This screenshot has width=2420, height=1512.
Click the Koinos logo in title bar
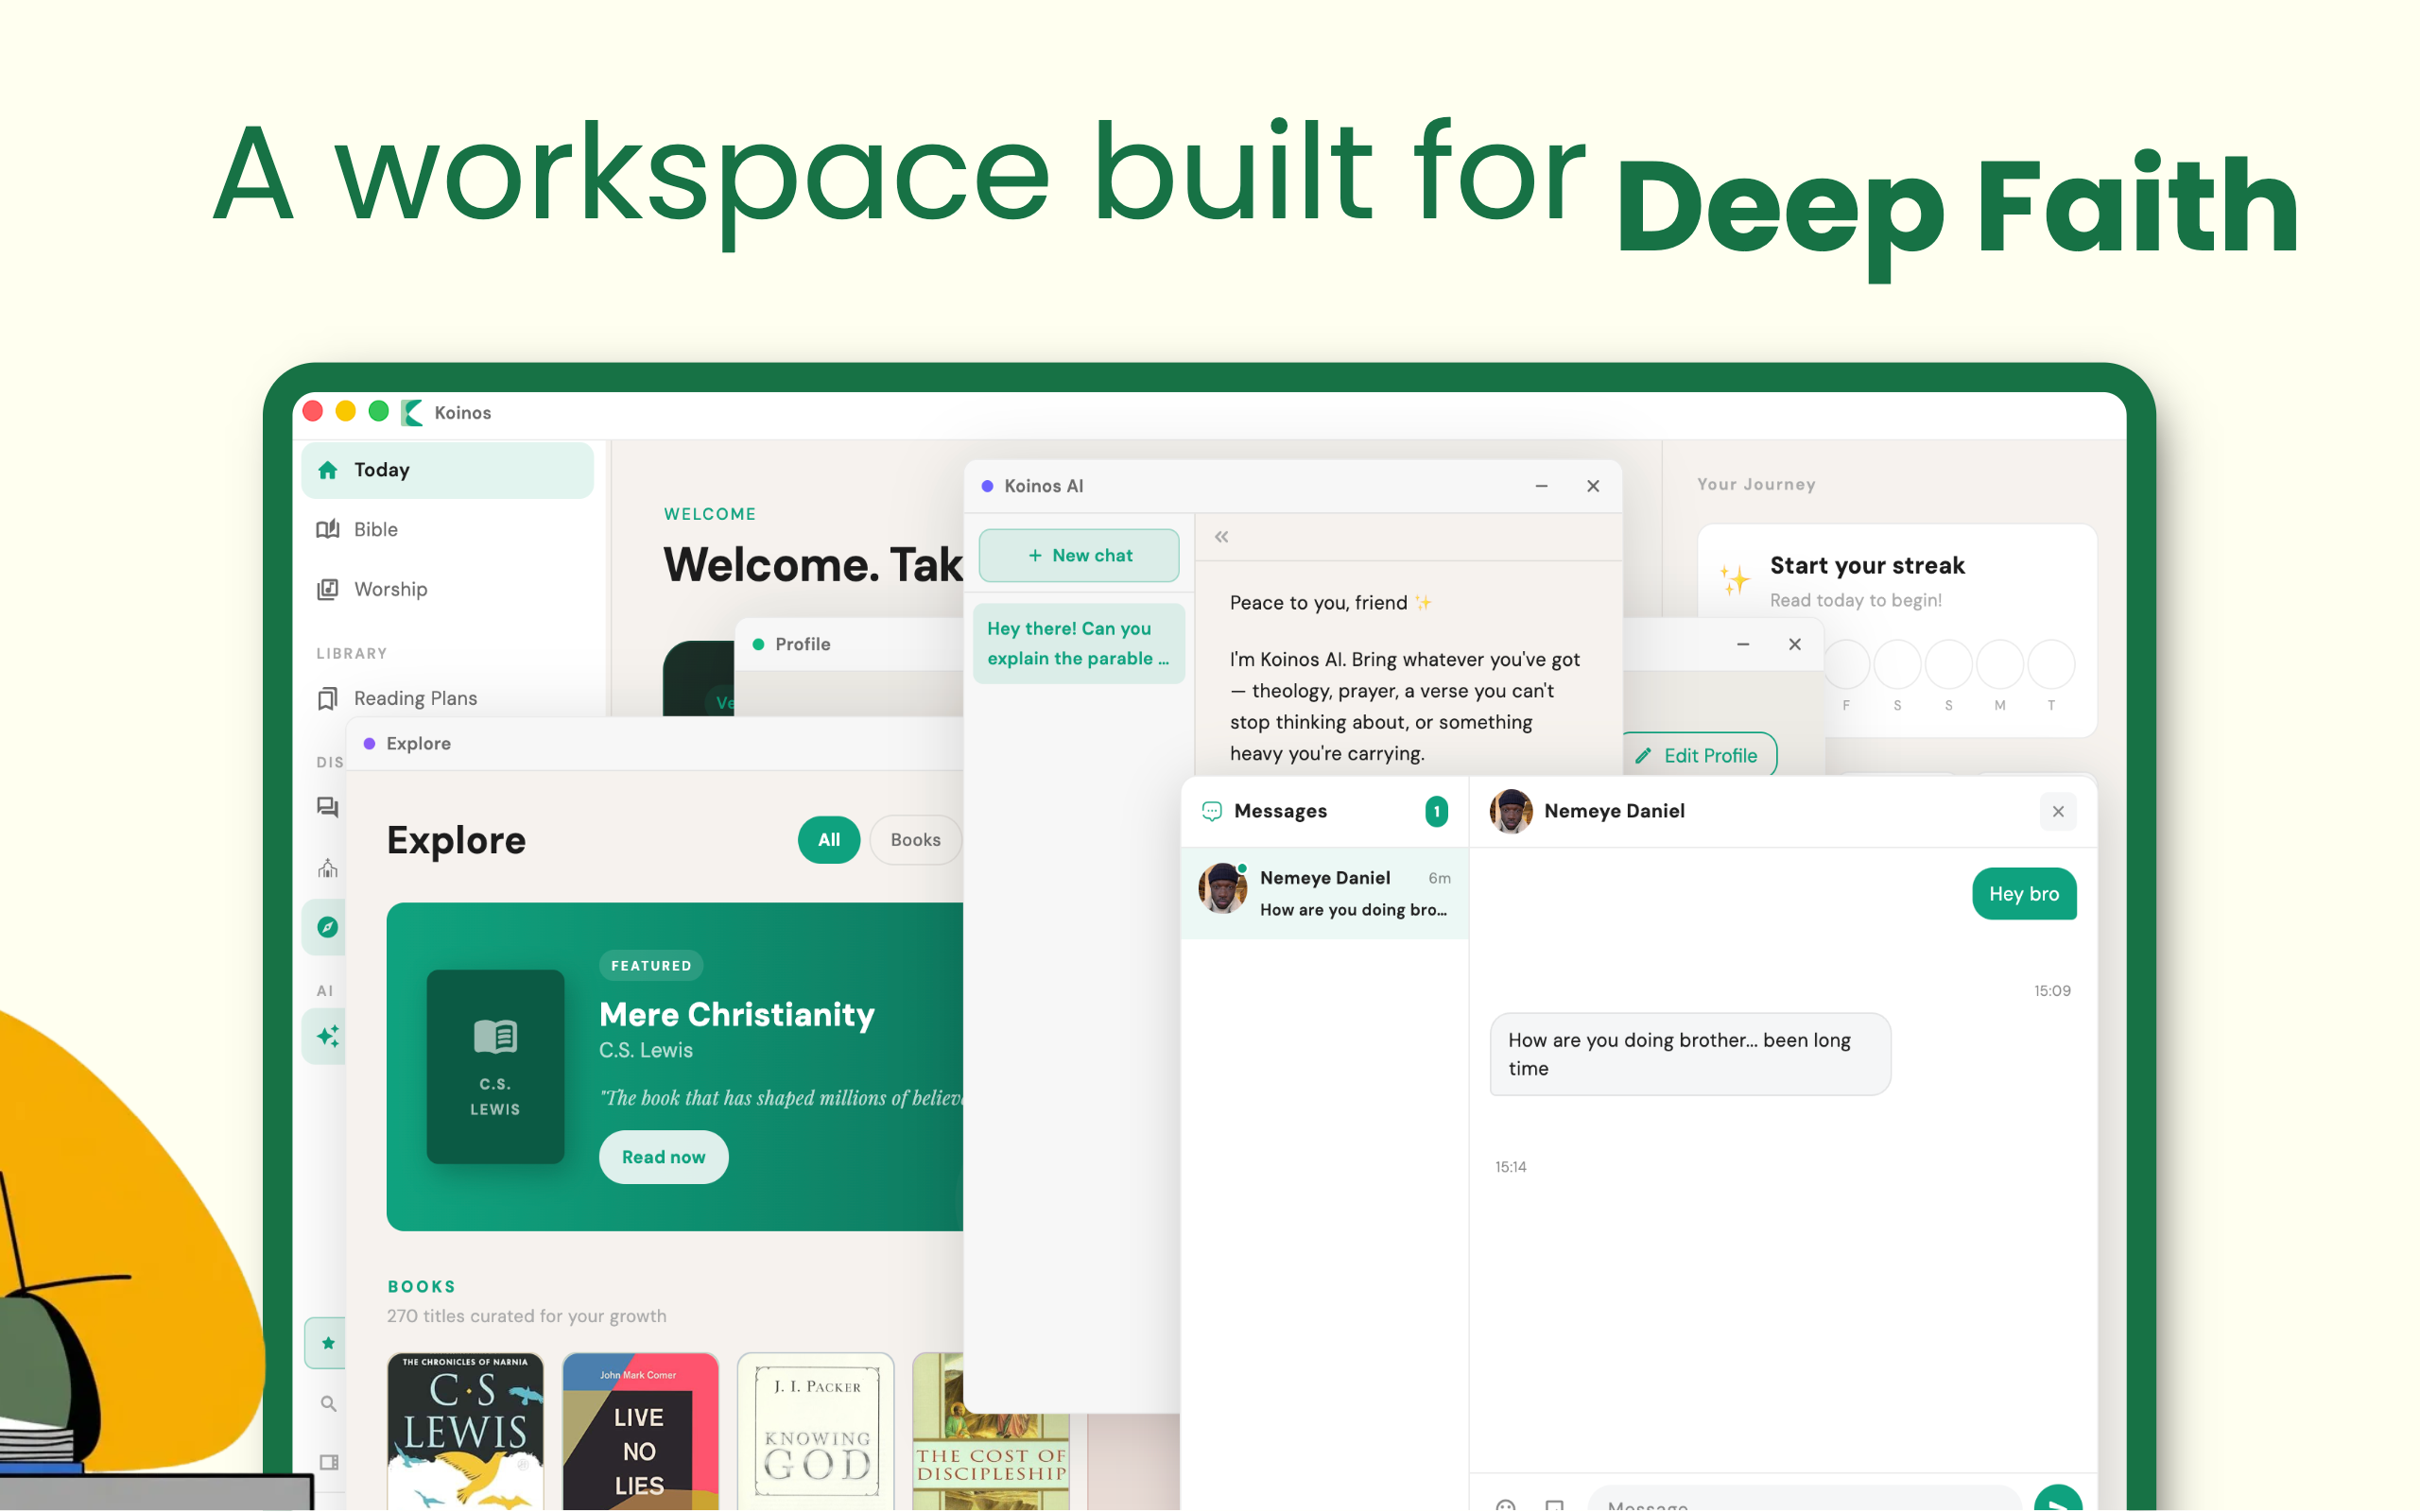point(411,412)
